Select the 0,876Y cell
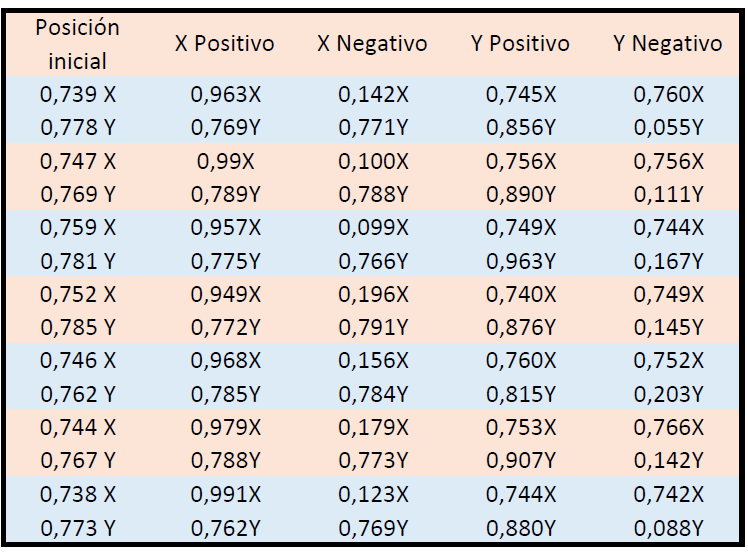 click(521, 327)
